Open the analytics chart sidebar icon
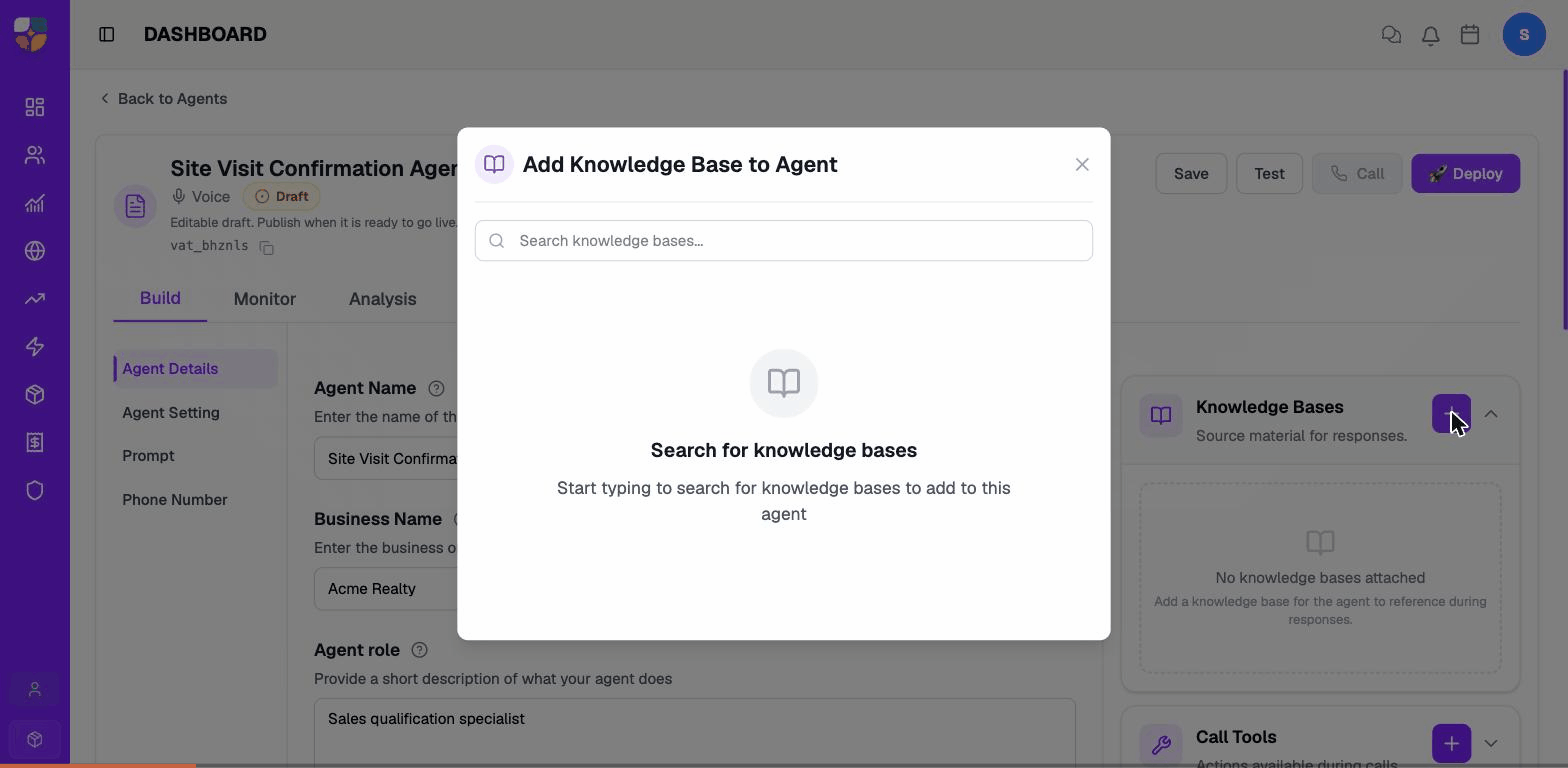Image resolution: width=1568 pixels, height=768 pixels. tap(35, 203)
